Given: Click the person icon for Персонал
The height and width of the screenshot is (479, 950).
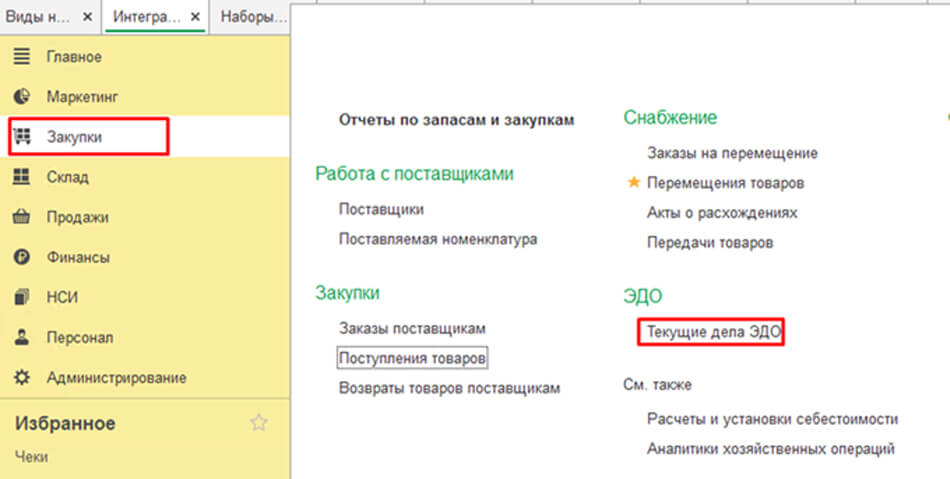Looking at the screenshot, I should point(21,338).
